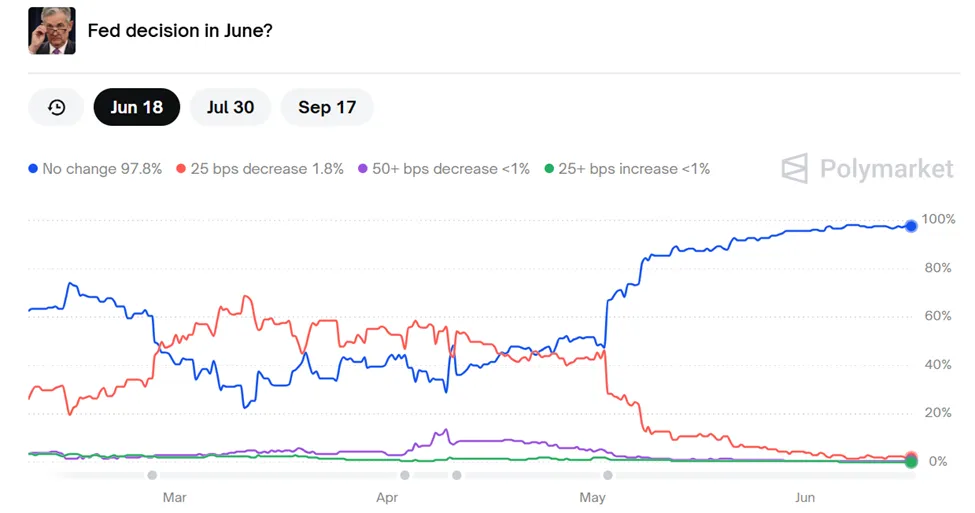Click the Polymarket wordmark text

click(886, 168)
